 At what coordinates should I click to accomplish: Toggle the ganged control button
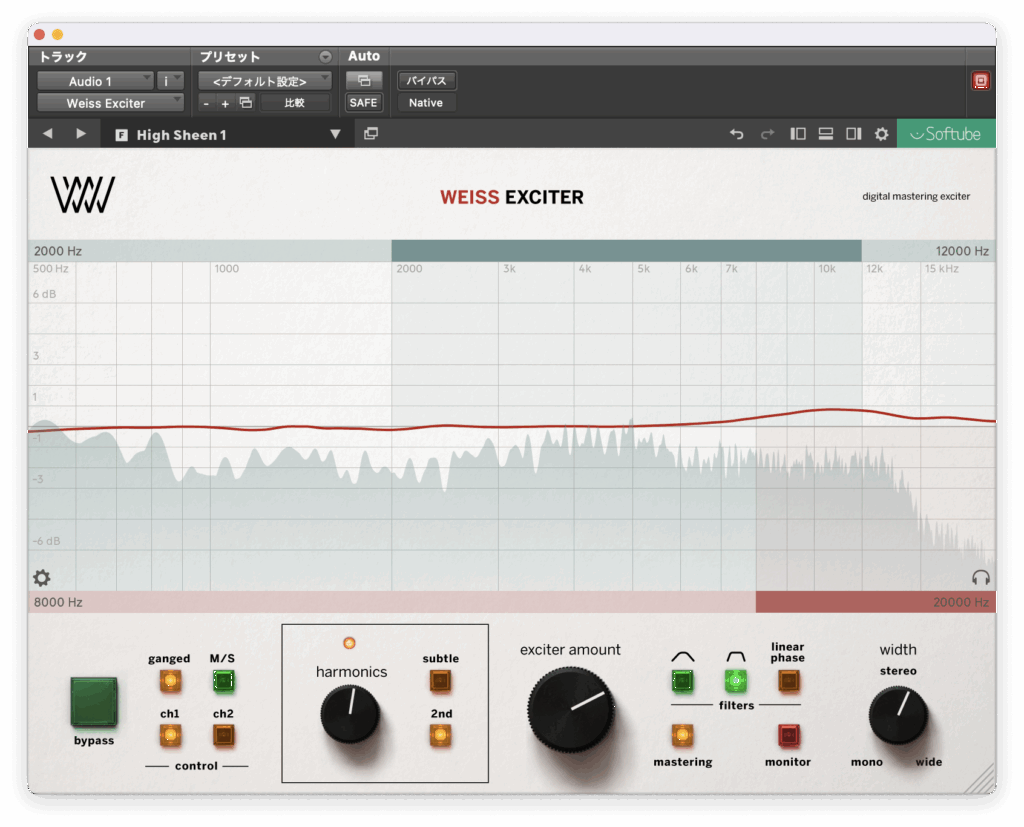[x=170, y=681]
